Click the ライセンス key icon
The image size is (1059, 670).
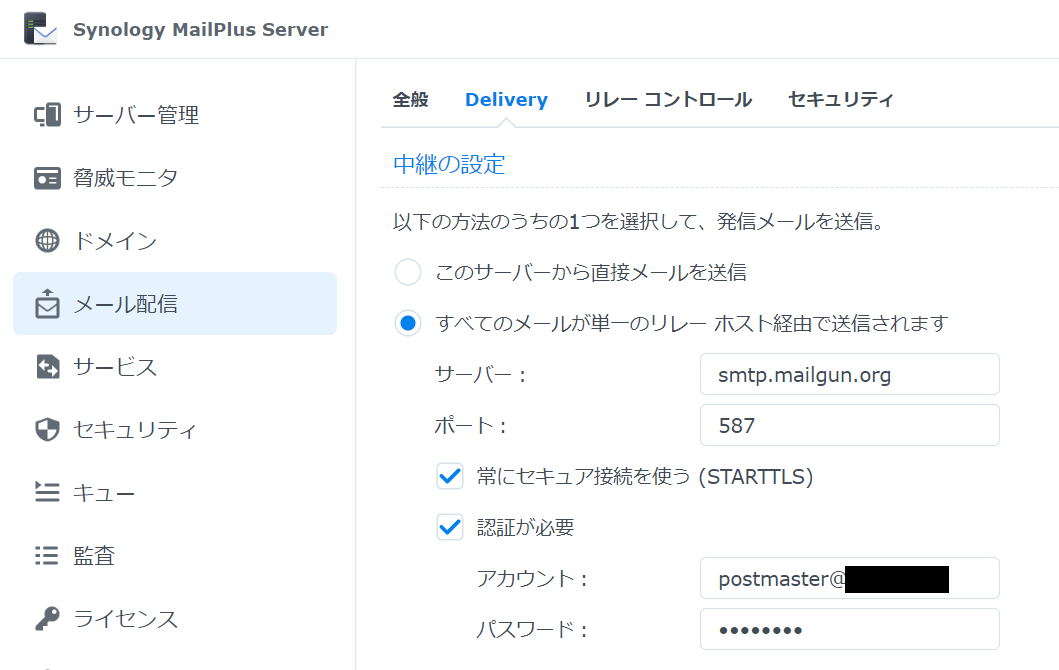pyautogui.click(x=47, y=618)
